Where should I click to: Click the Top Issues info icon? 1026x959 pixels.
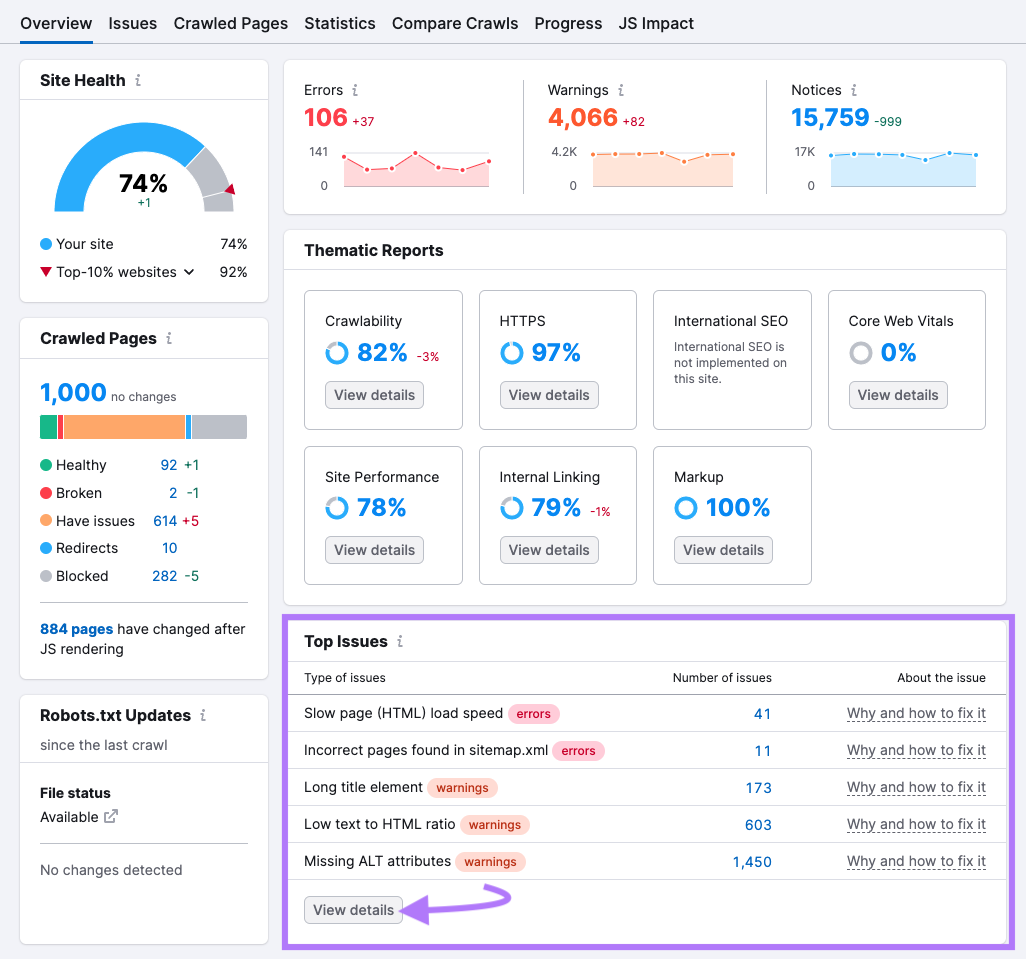tap(400, 642)
